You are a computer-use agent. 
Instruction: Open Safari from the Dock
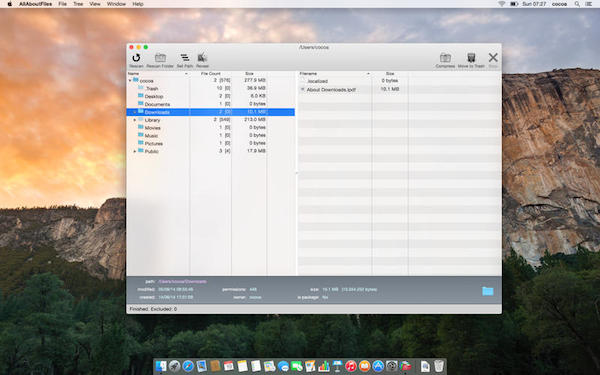188,366
